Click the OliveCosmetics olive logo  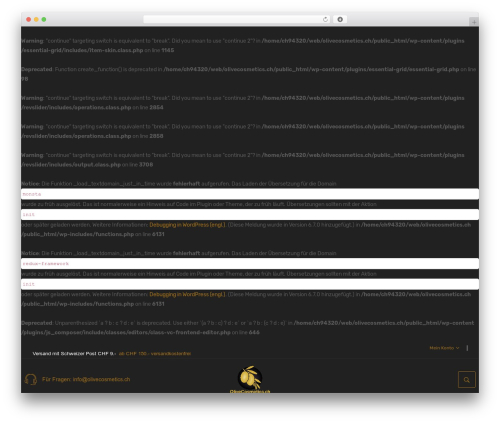(x=250, y=379)
